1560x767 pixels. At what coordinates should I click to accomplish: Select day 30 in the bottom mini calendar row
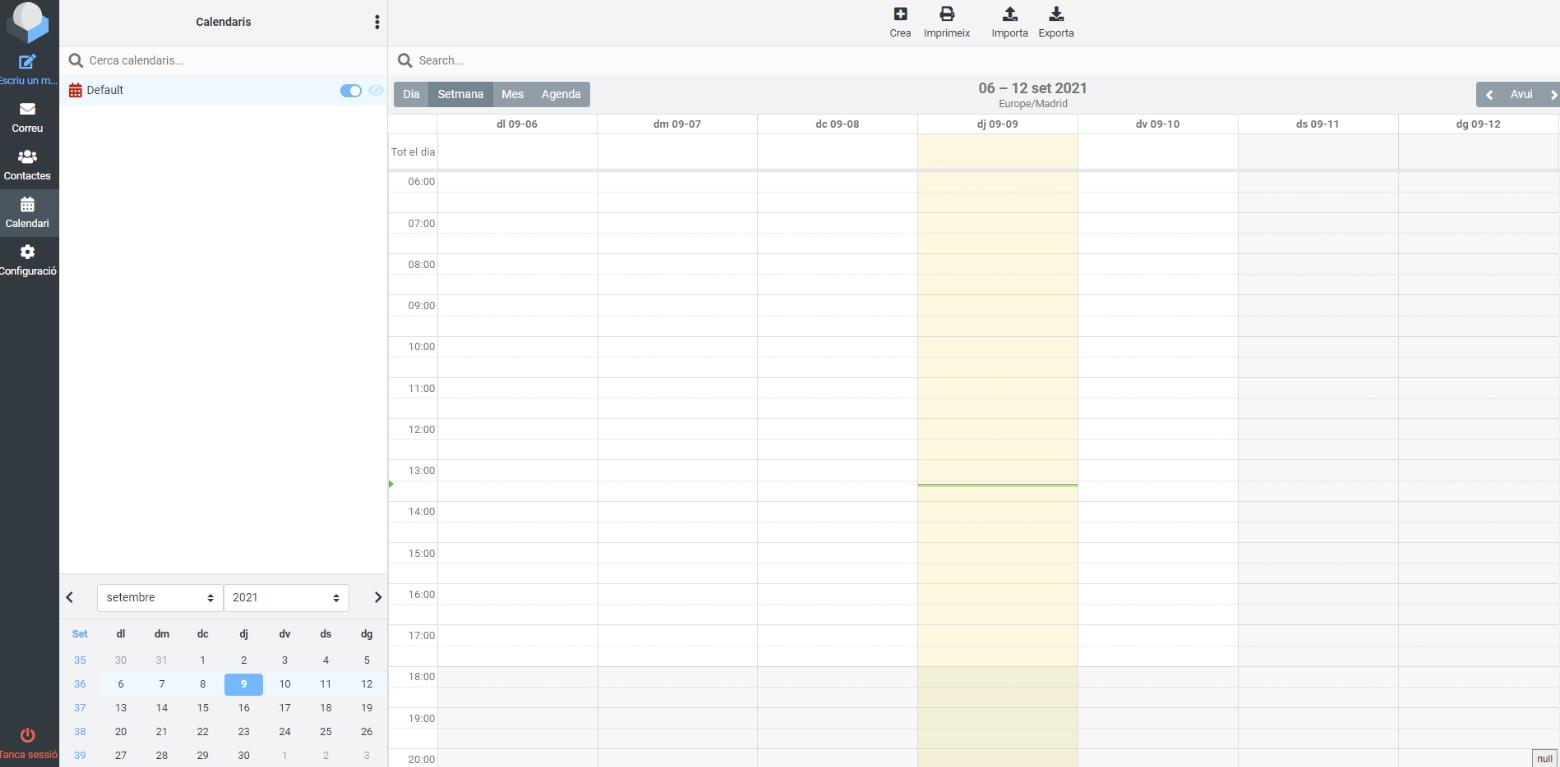coord(243,756)
